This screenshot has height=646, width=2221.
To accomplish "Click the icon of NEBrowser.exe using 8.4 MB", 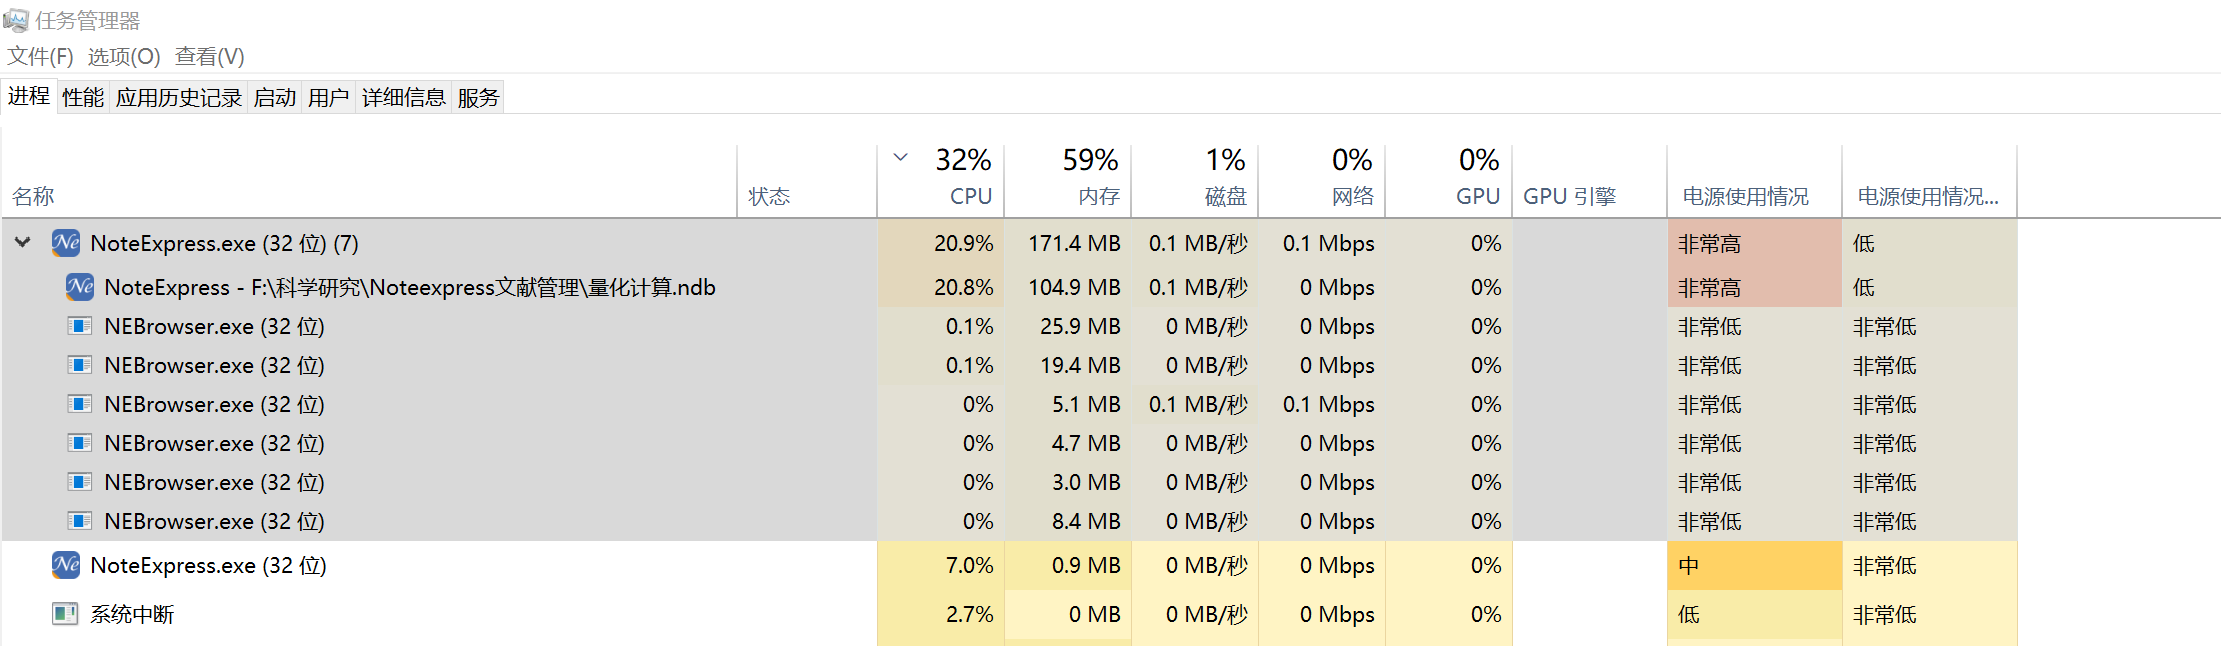I will pos(80,521).
